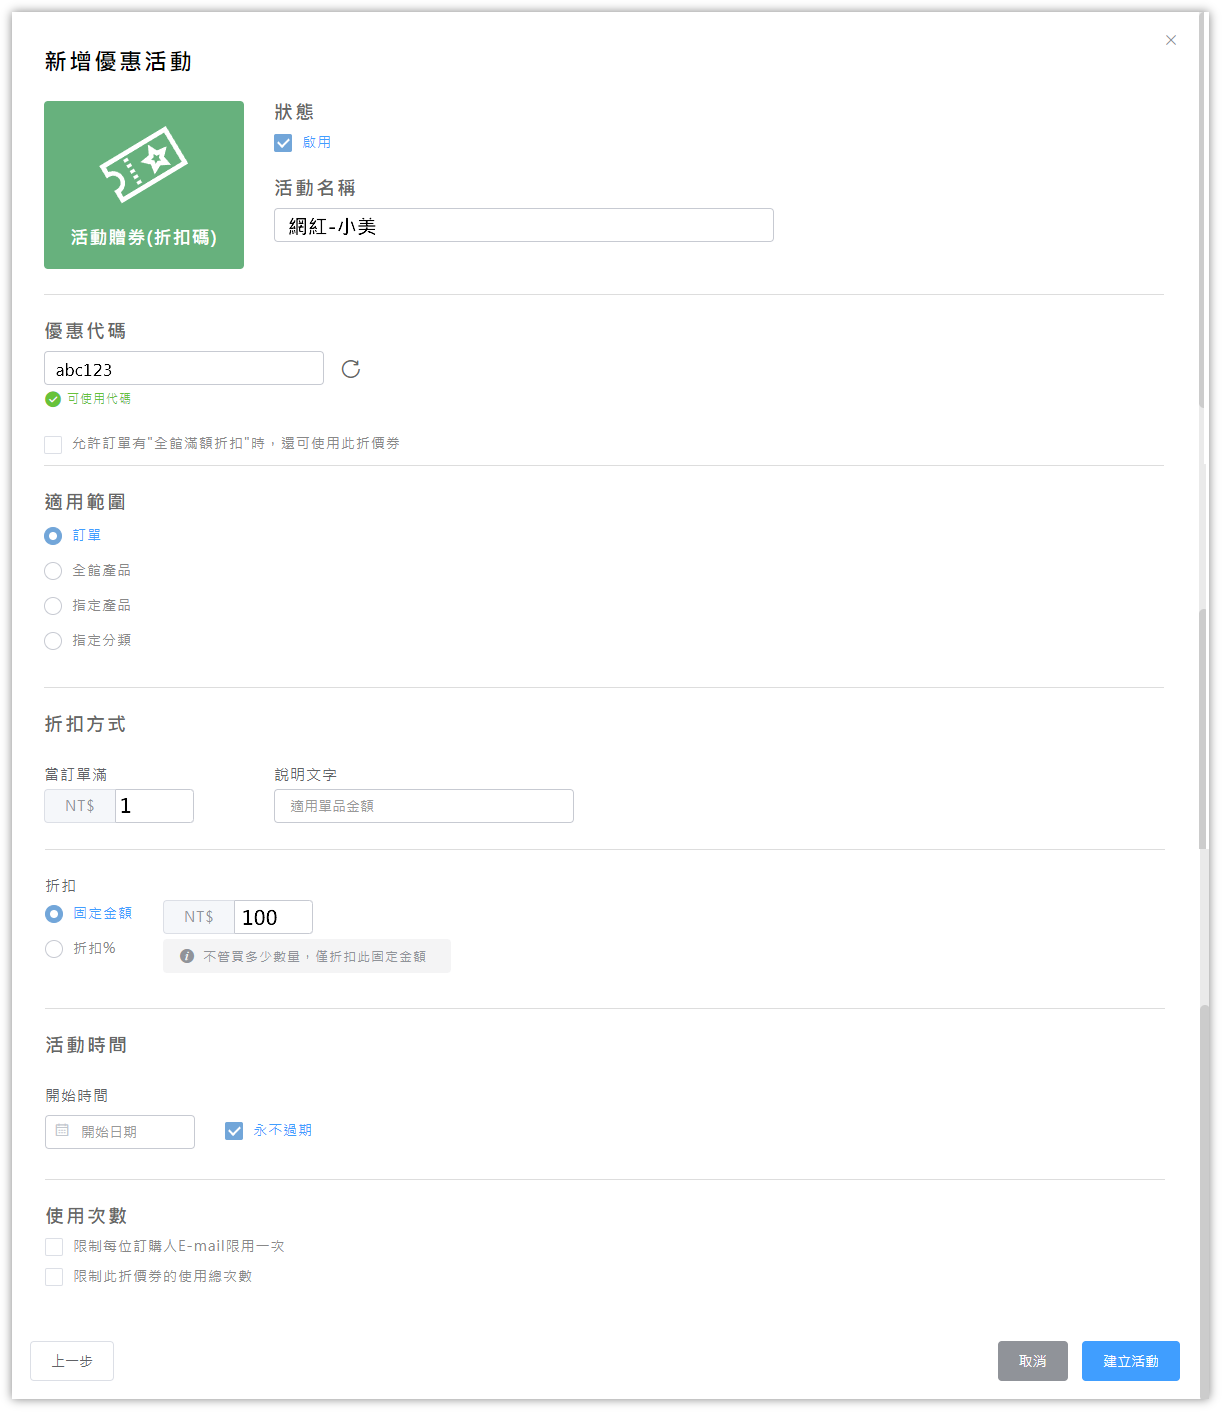Screen dimensions: 1222x1412
Task: Select the 全館產品 radio option
Action: click(x=53, y=571)
